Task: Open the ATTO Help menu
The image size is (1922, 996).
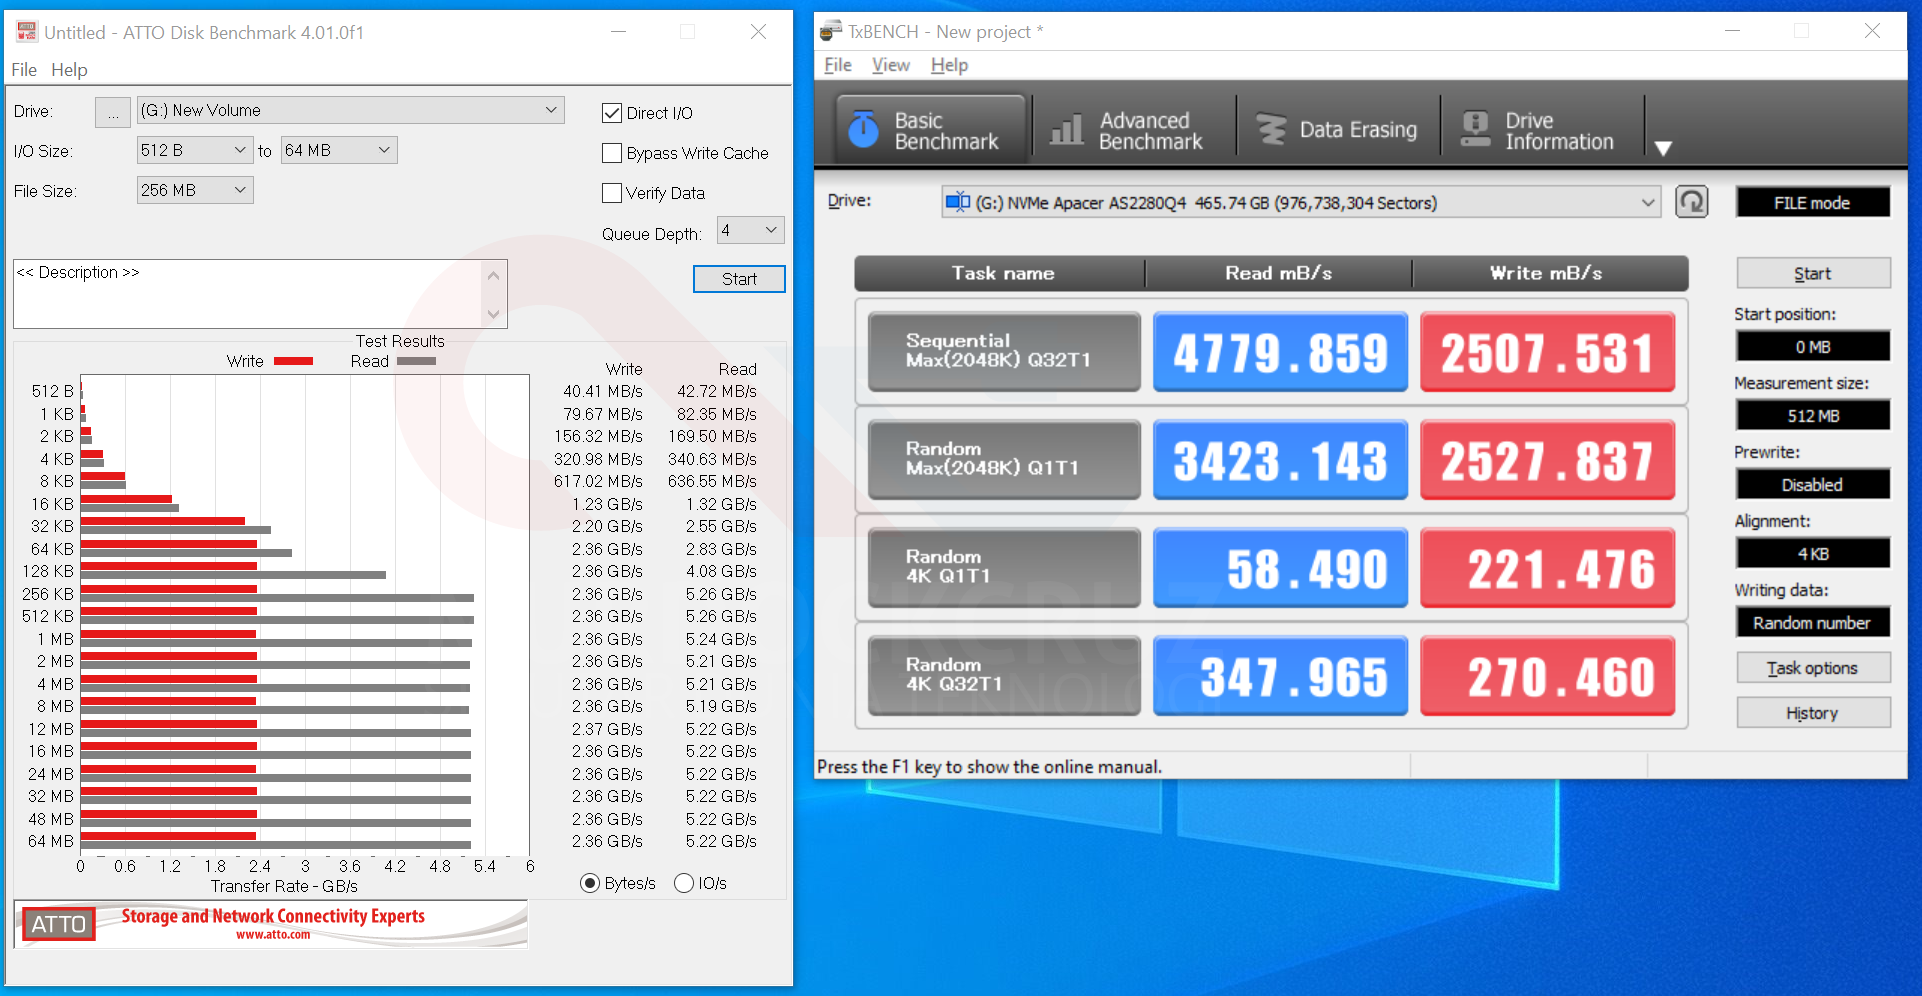Action: [69, 69]
